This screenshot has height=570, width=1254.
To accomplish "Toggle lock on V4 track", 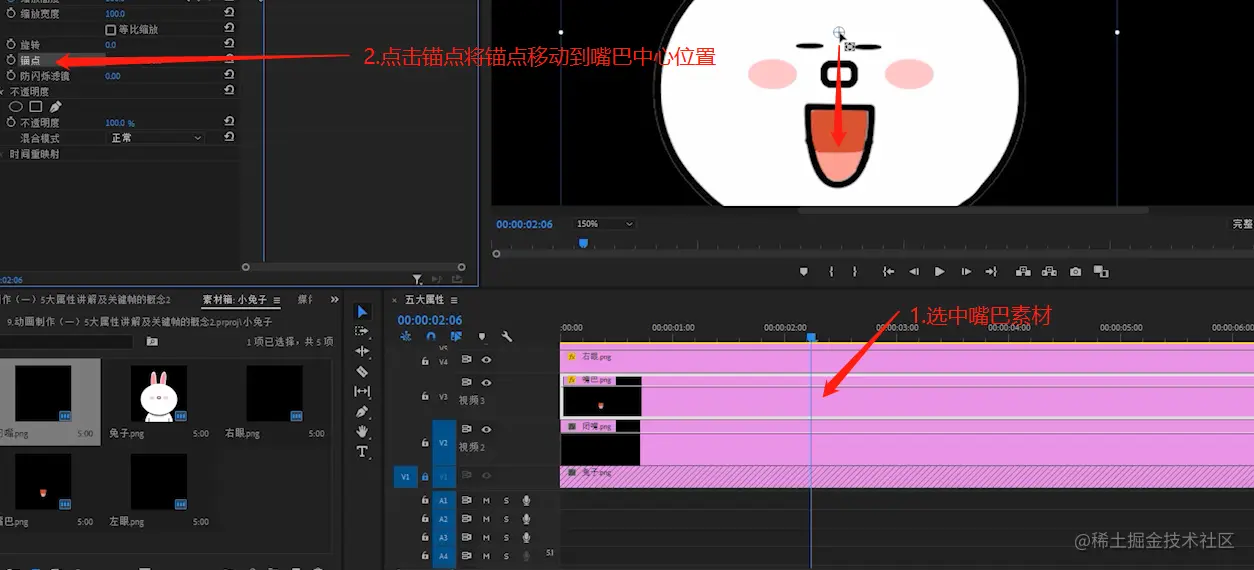I will point(426,360).
